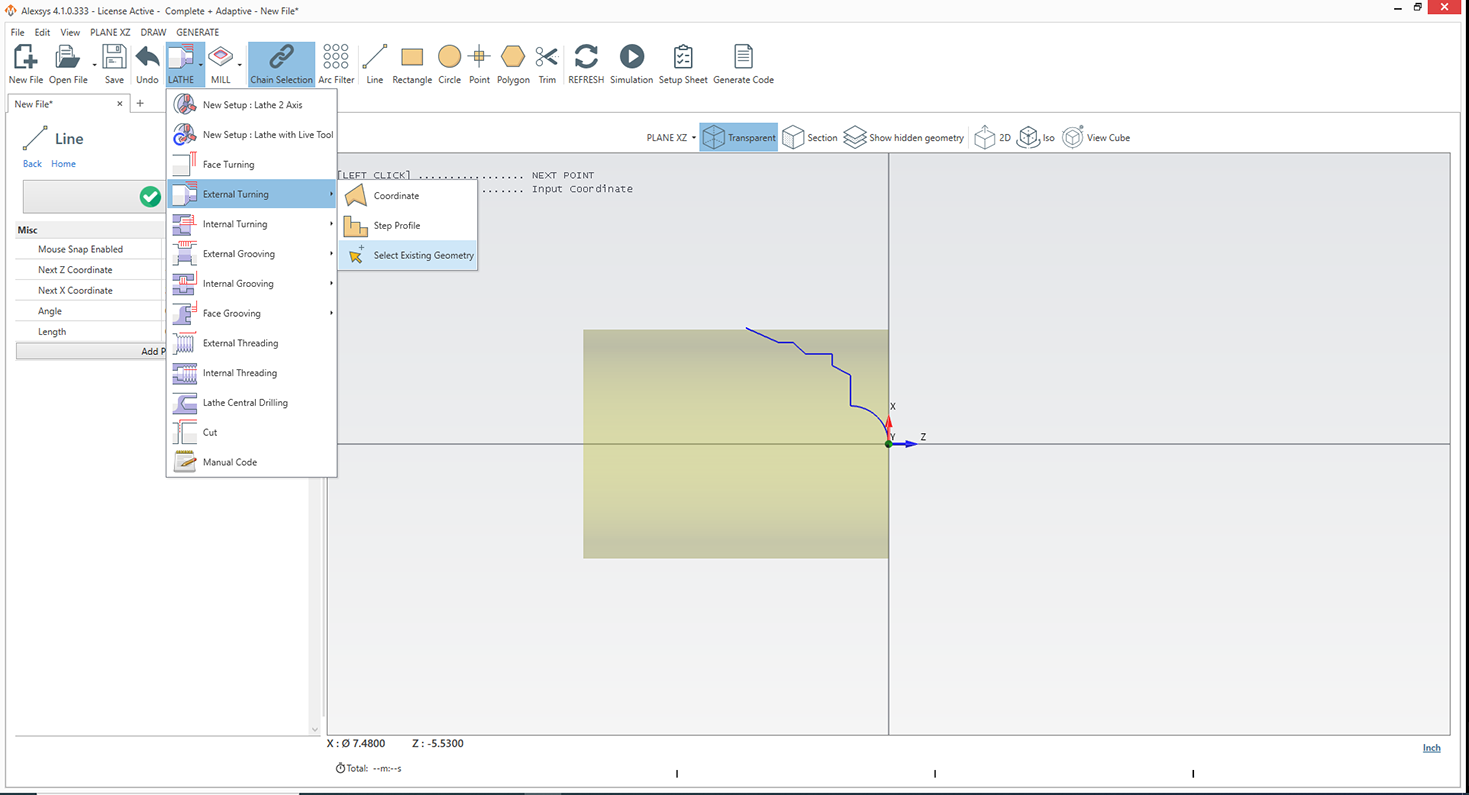Open the PLANE XZ view dropdown

(671, 138)
